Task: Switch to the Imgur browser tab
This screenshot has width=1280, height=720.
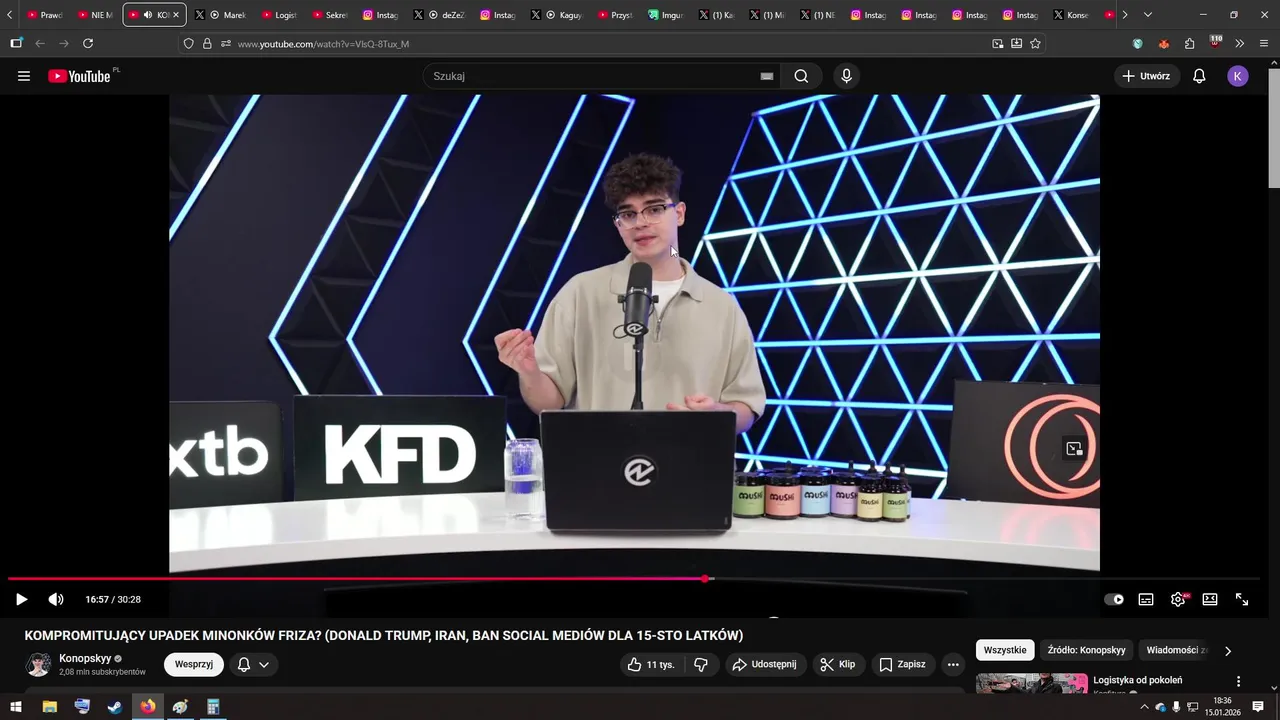Action: click(666, 15)
